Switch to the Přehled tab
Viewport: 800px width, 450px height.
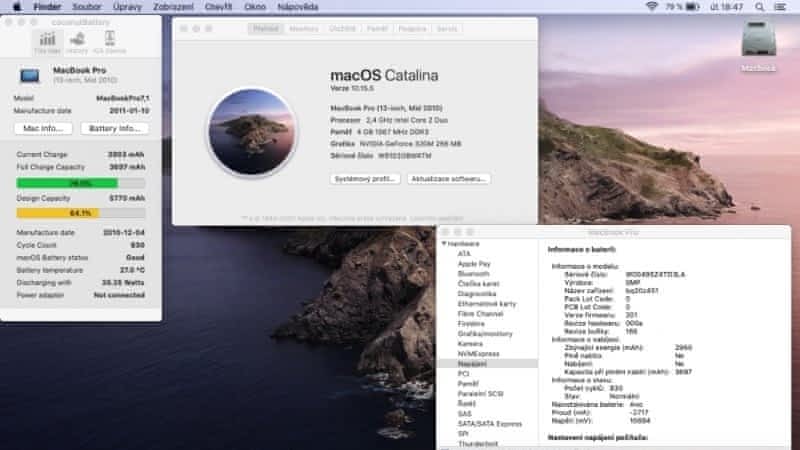click(266, 29)
